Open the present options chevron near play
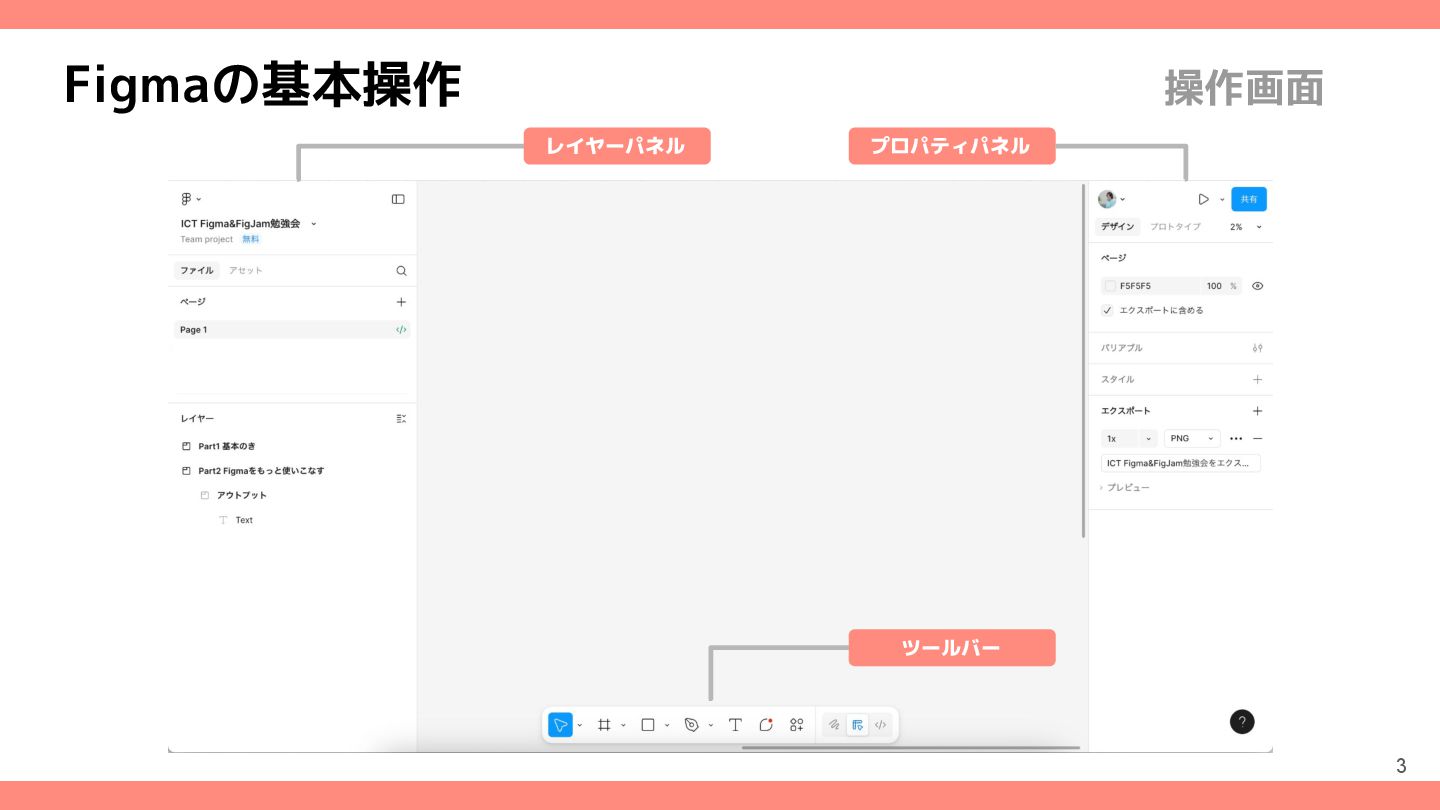 tap(1222, 199)
